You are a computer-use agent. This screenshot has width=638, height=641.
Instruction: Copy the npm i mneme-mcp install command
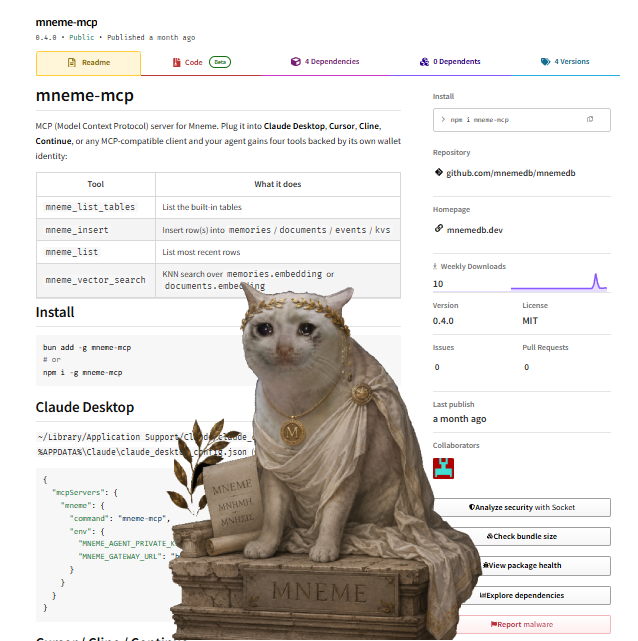pyautogui.click(x=590, y=119)
